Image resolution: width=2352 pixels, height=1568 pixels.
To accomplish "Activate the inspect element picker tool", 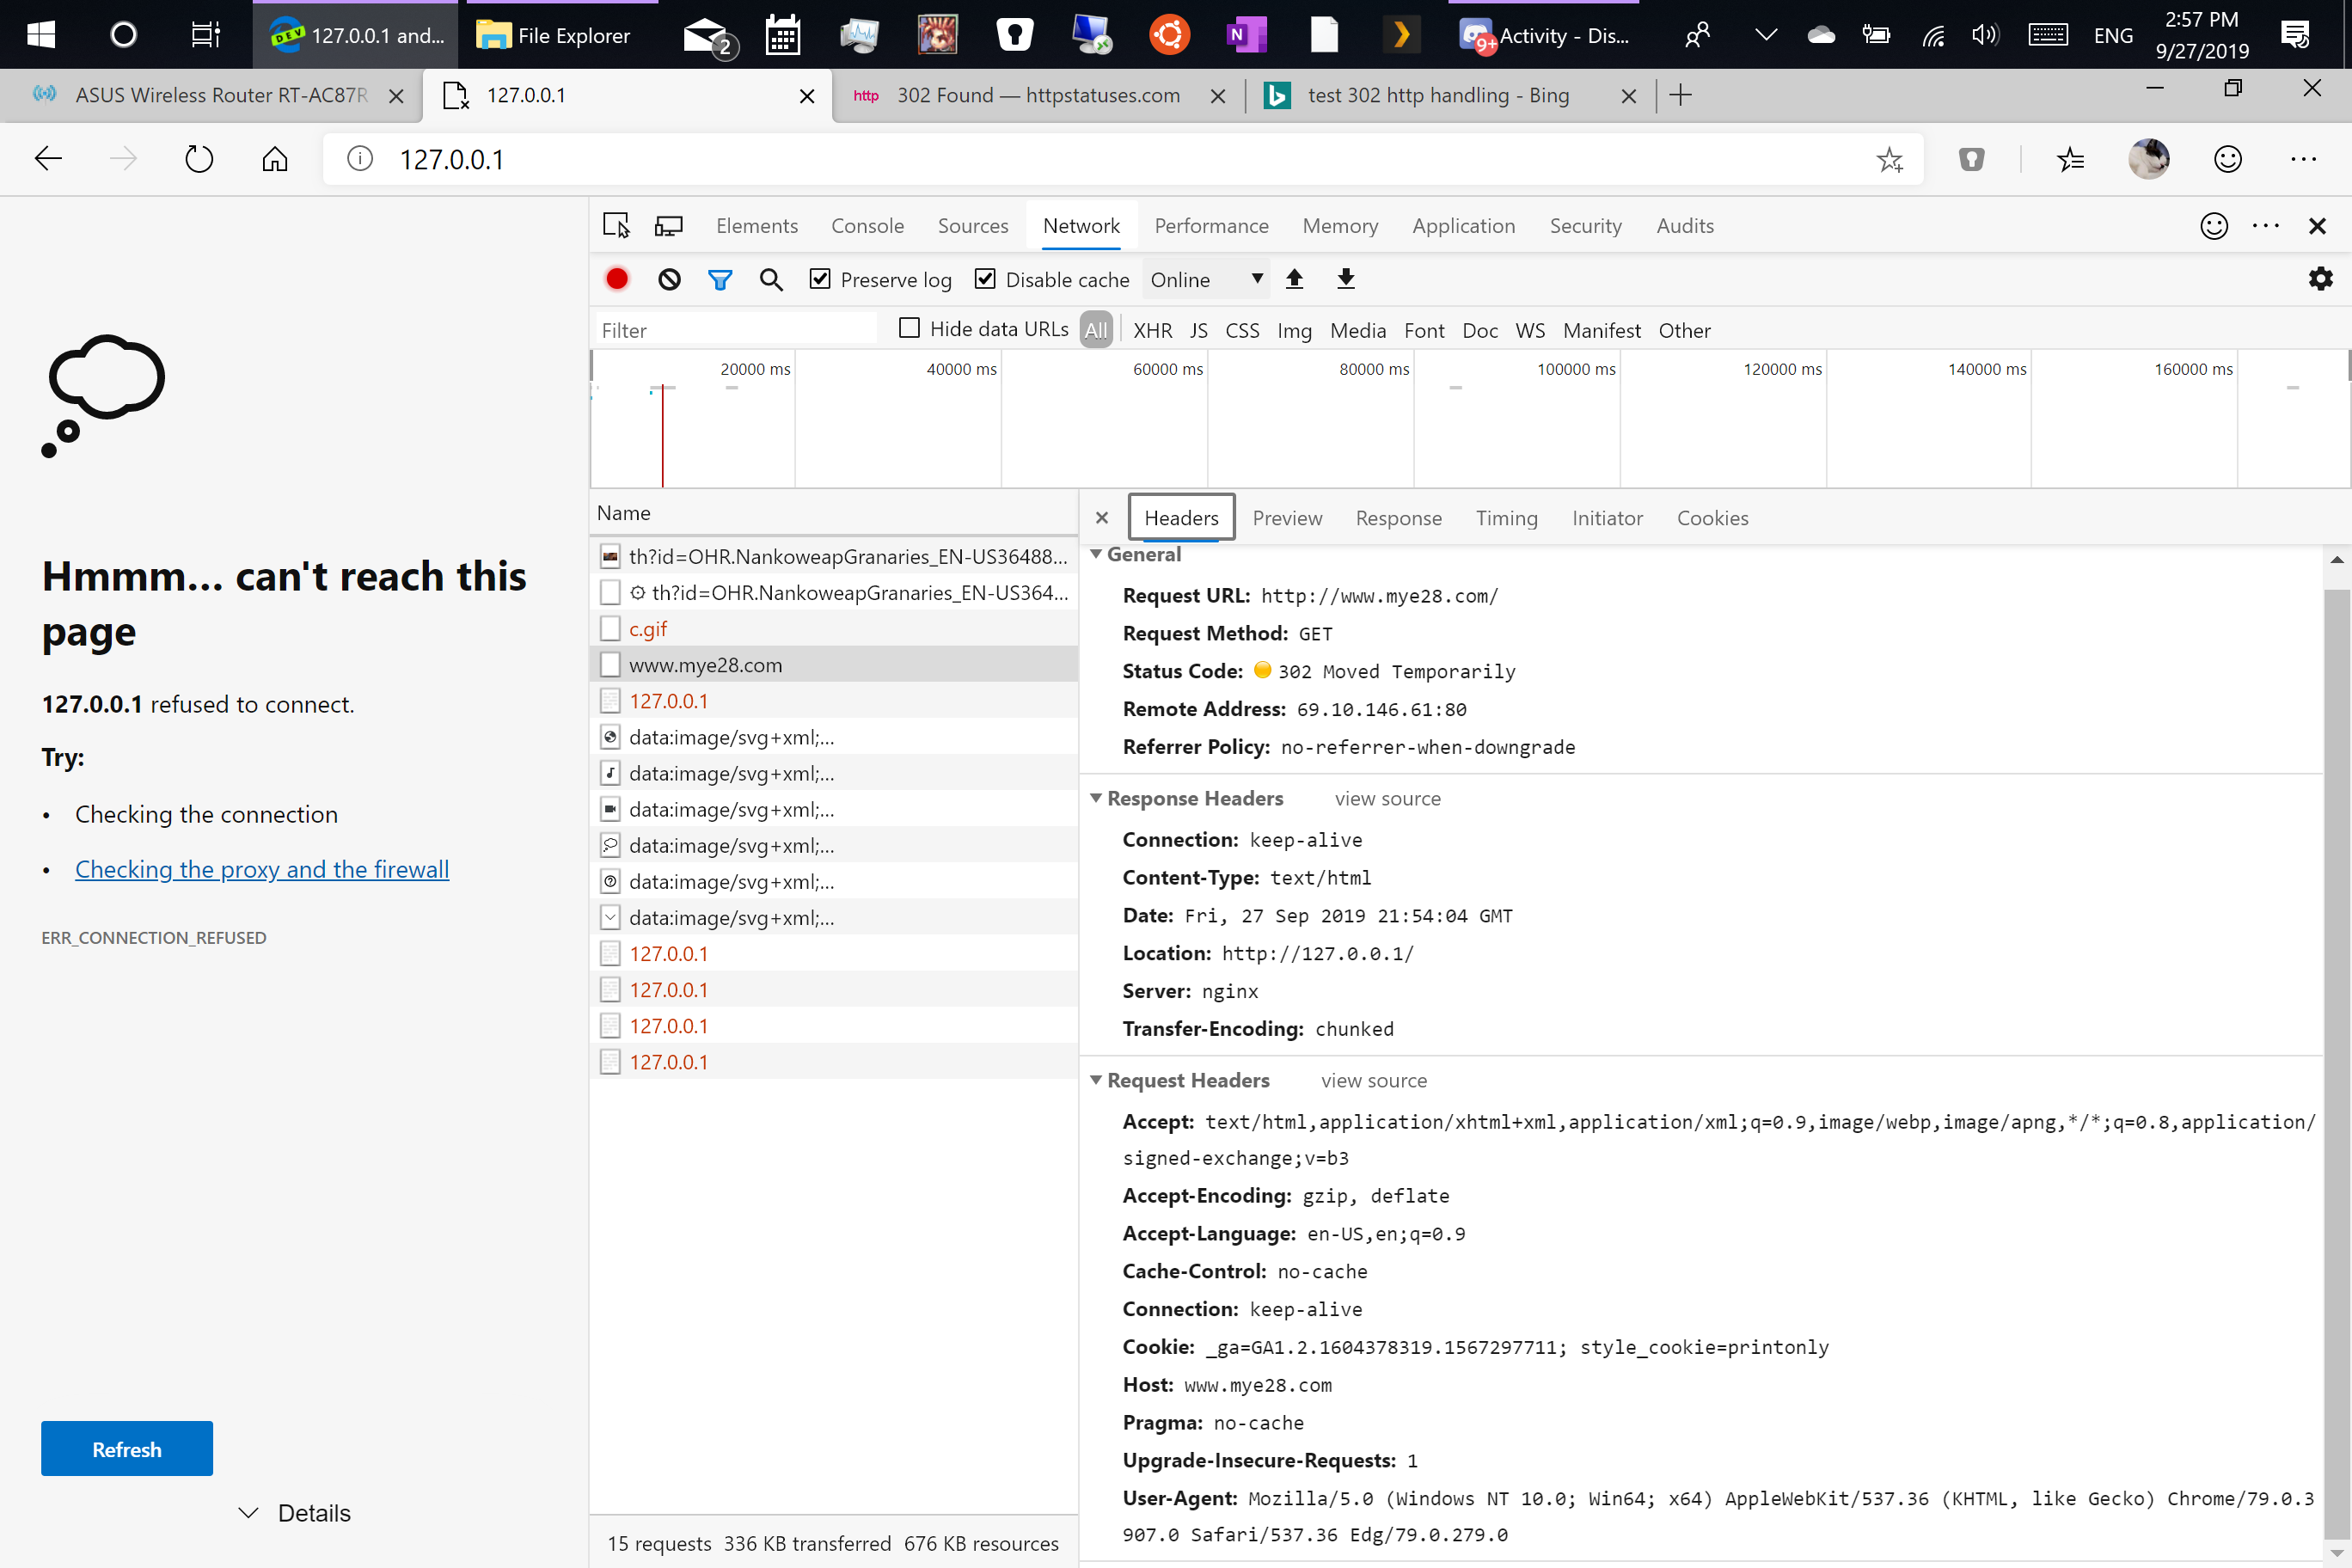I will click(616, 226).
